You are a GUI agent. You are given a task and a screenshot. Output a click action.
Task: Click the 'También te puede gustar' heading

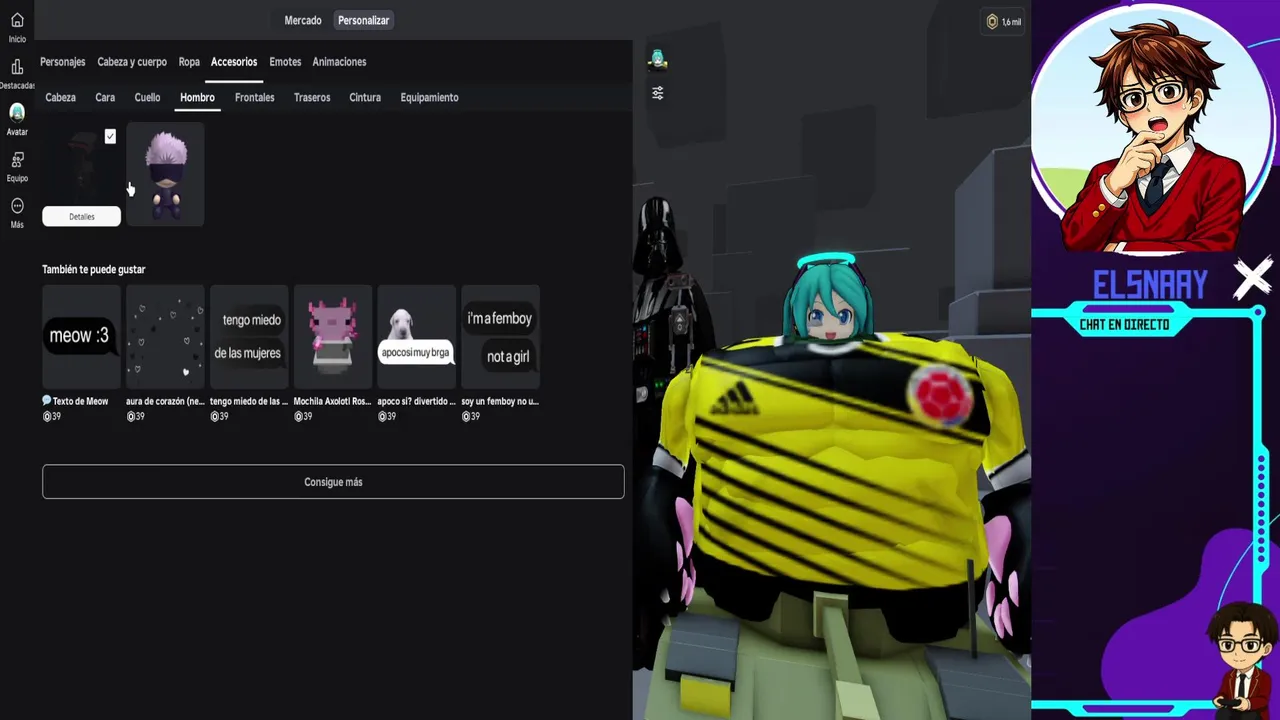(x=94, y=270)
